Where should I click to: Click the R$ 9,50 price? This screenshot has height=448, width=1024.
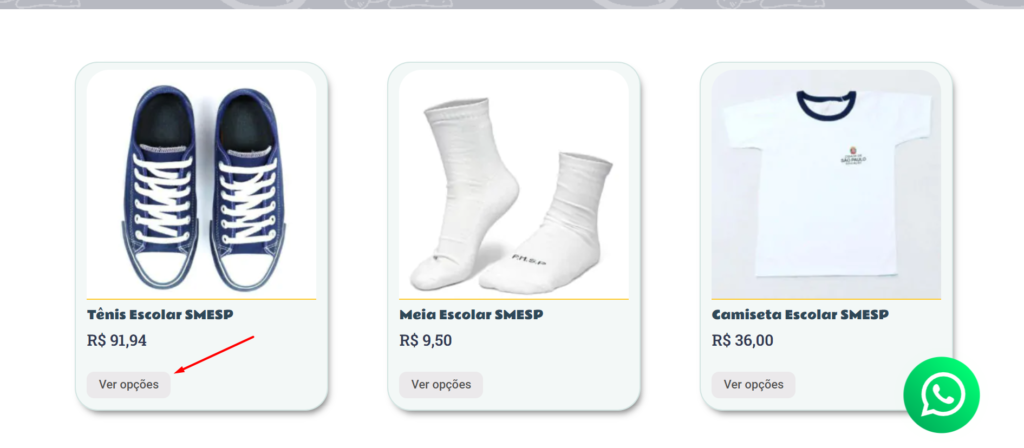pyautogui.click(x=425, y=341)
